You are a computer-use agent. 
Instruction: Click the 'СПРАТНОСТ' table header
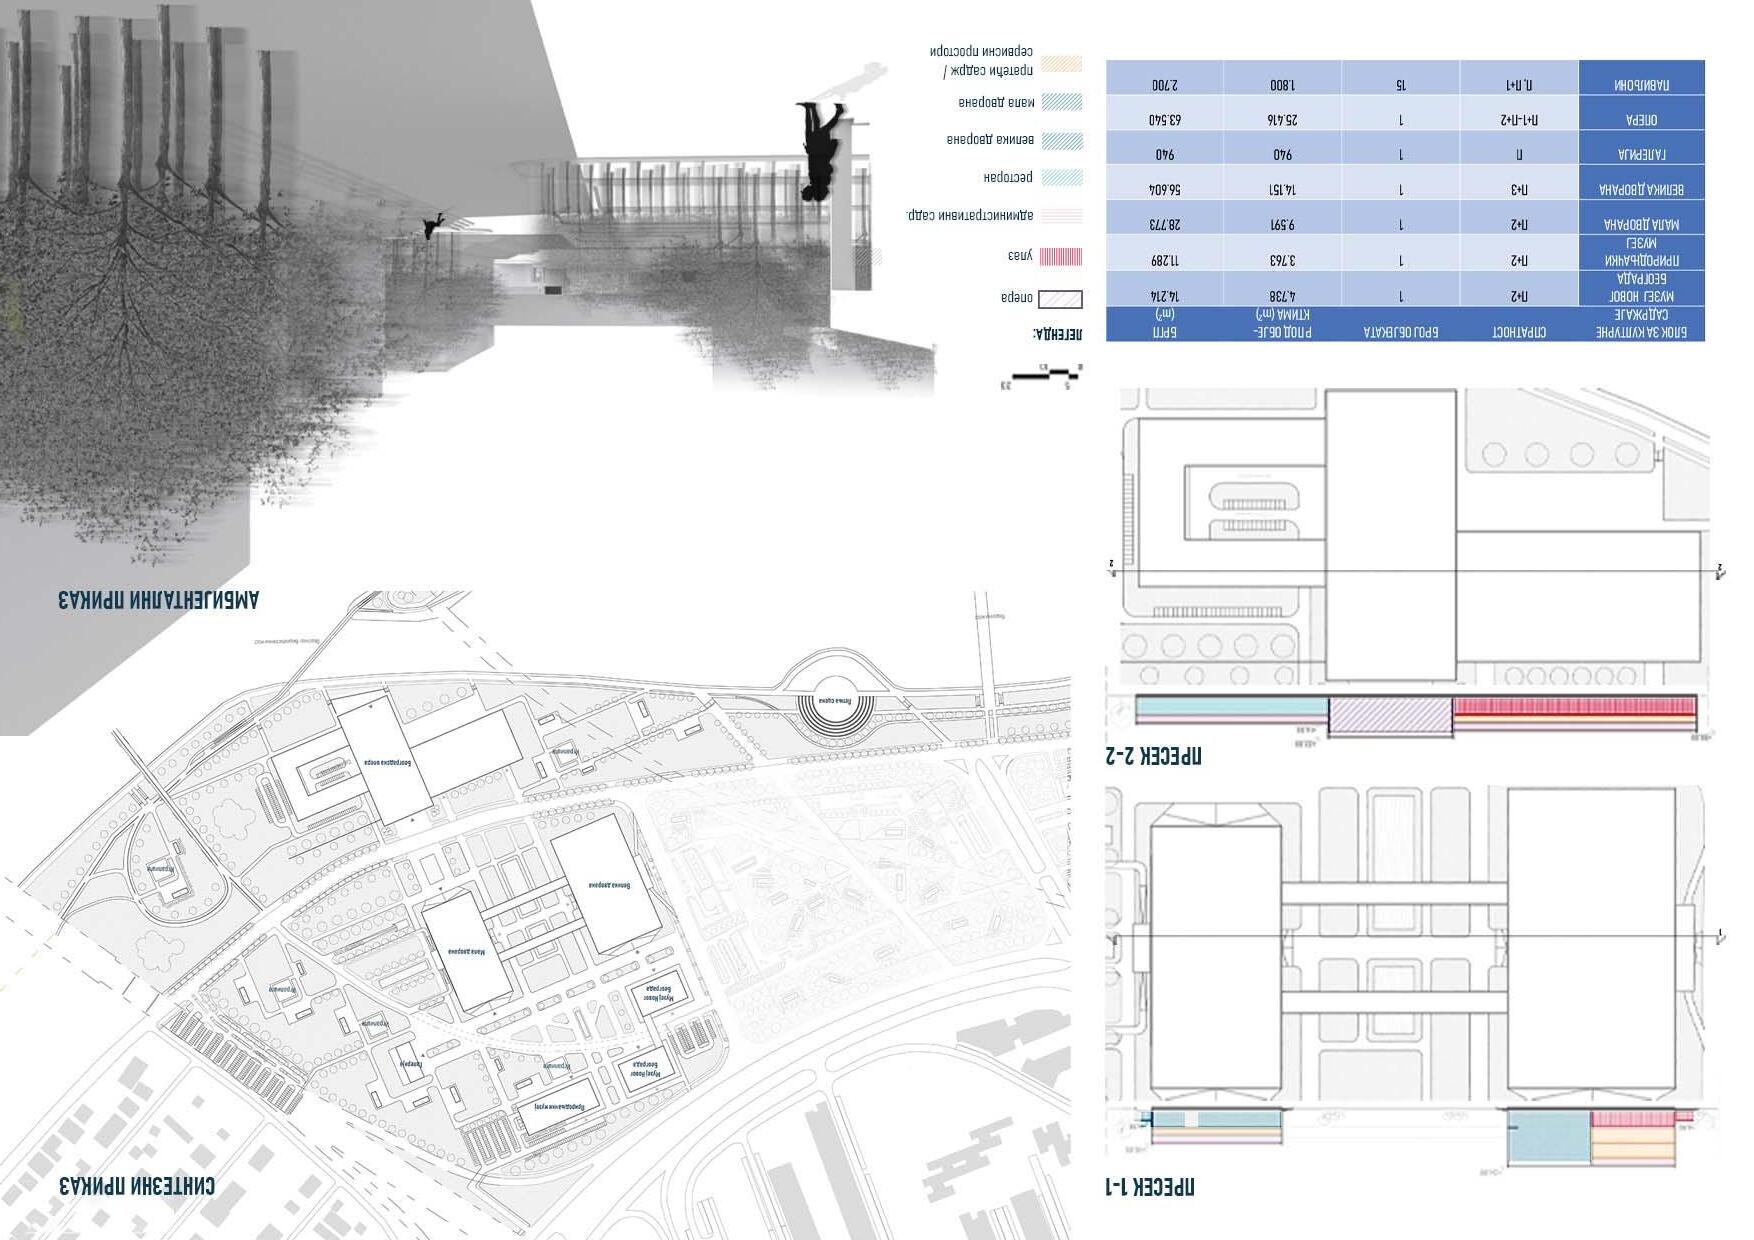(x=1519, y=332)
